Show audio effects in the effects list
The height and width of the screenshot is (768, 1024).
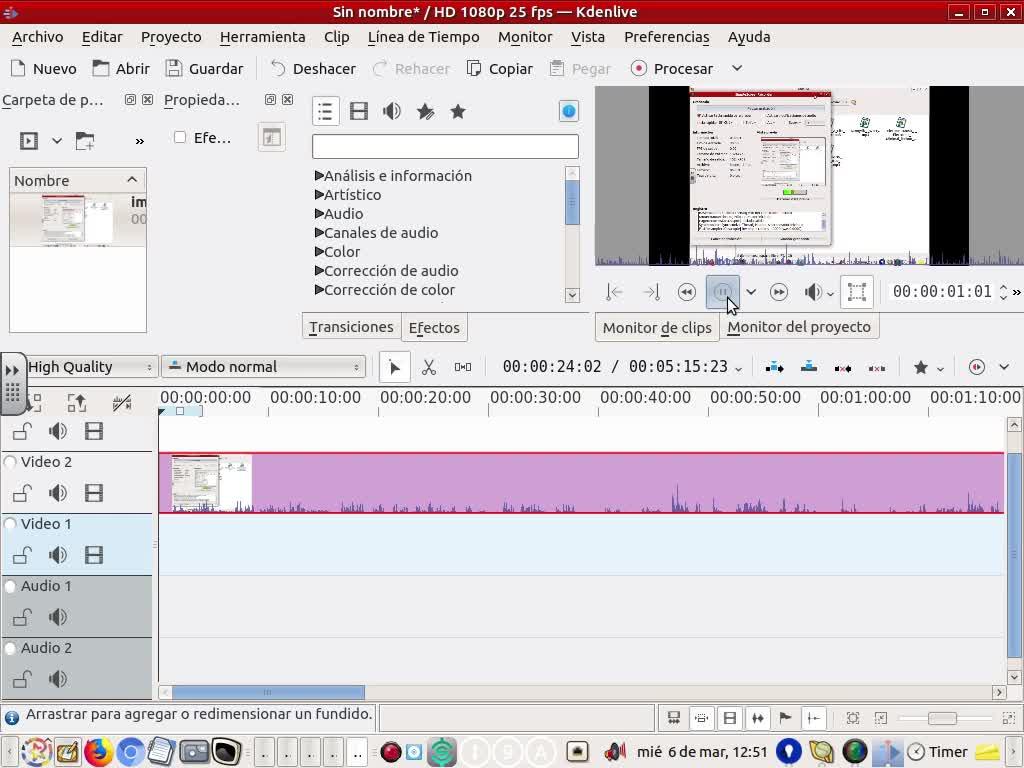pos(392,112)
